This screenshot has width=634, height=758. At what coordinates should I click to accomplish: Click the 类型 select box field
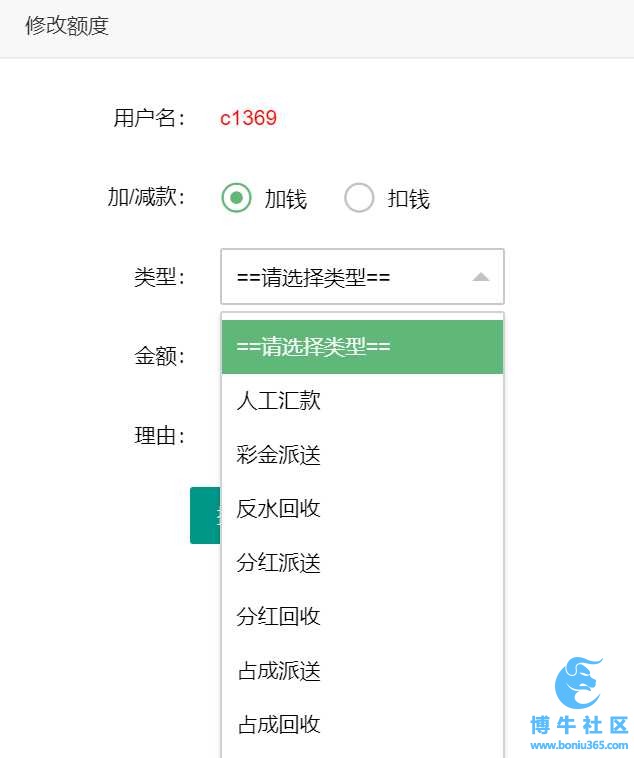tap(362, 277)
